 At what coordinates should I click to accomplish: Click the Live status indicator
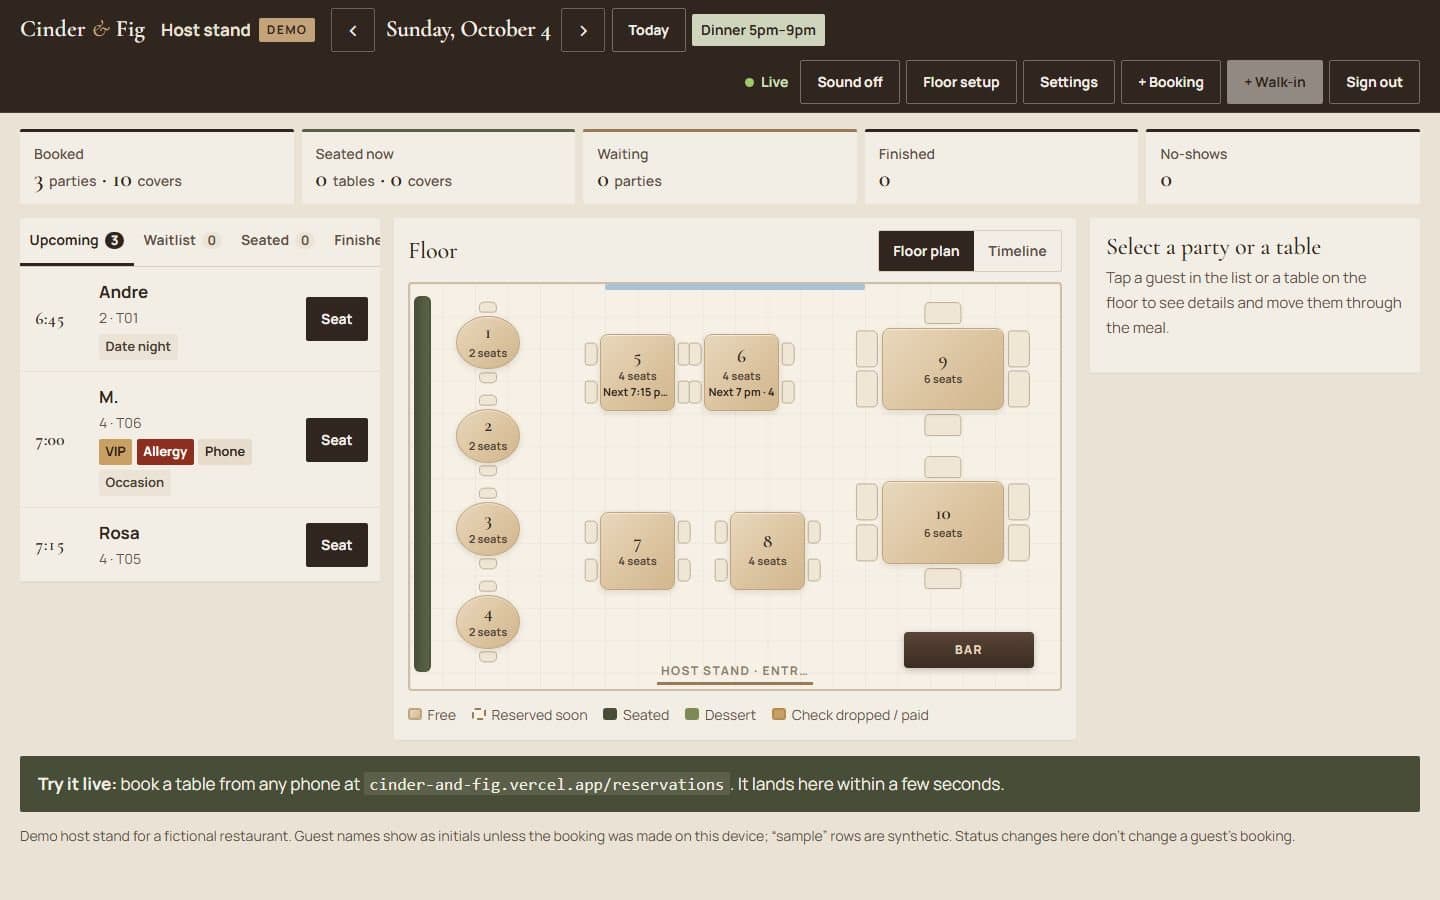[x=766, y=82]
